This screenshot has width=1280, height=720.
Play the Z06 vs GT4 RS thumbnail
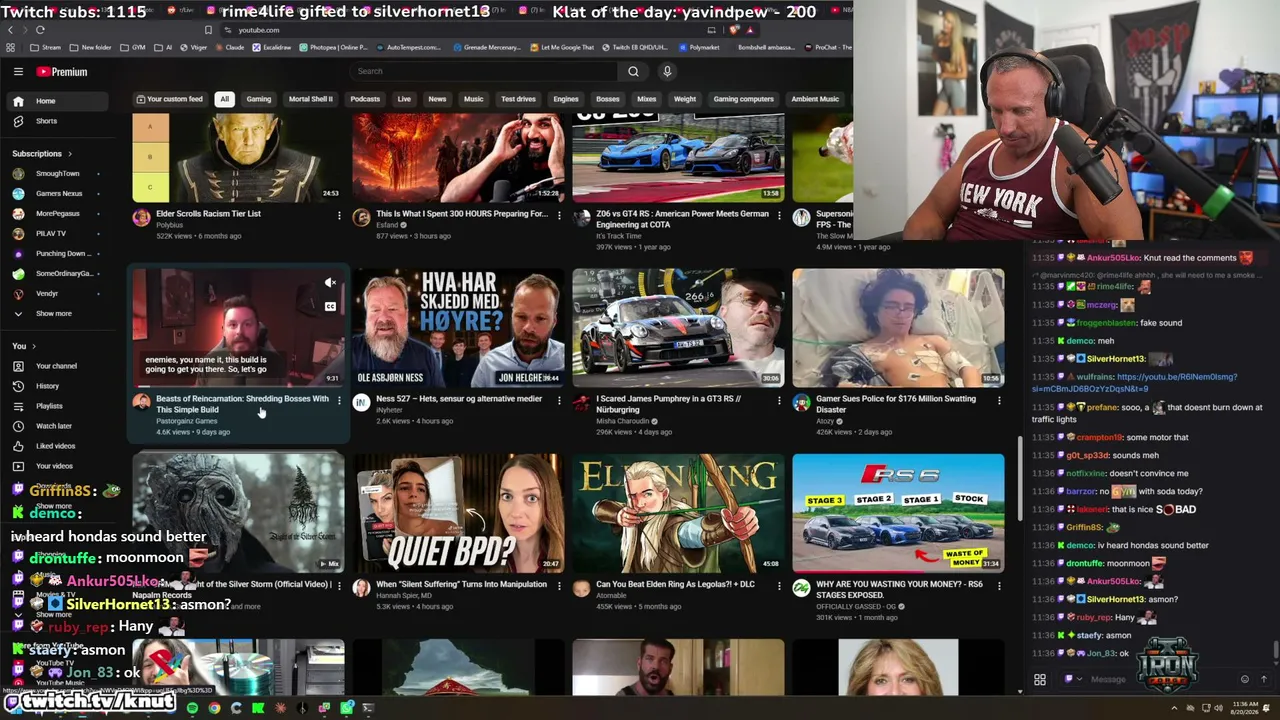tap(678, 158)
